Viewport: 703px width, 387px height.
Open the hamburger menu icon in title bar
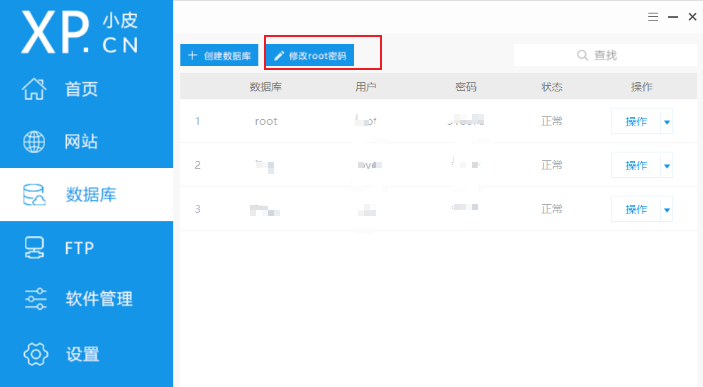(x=653, y=17)
